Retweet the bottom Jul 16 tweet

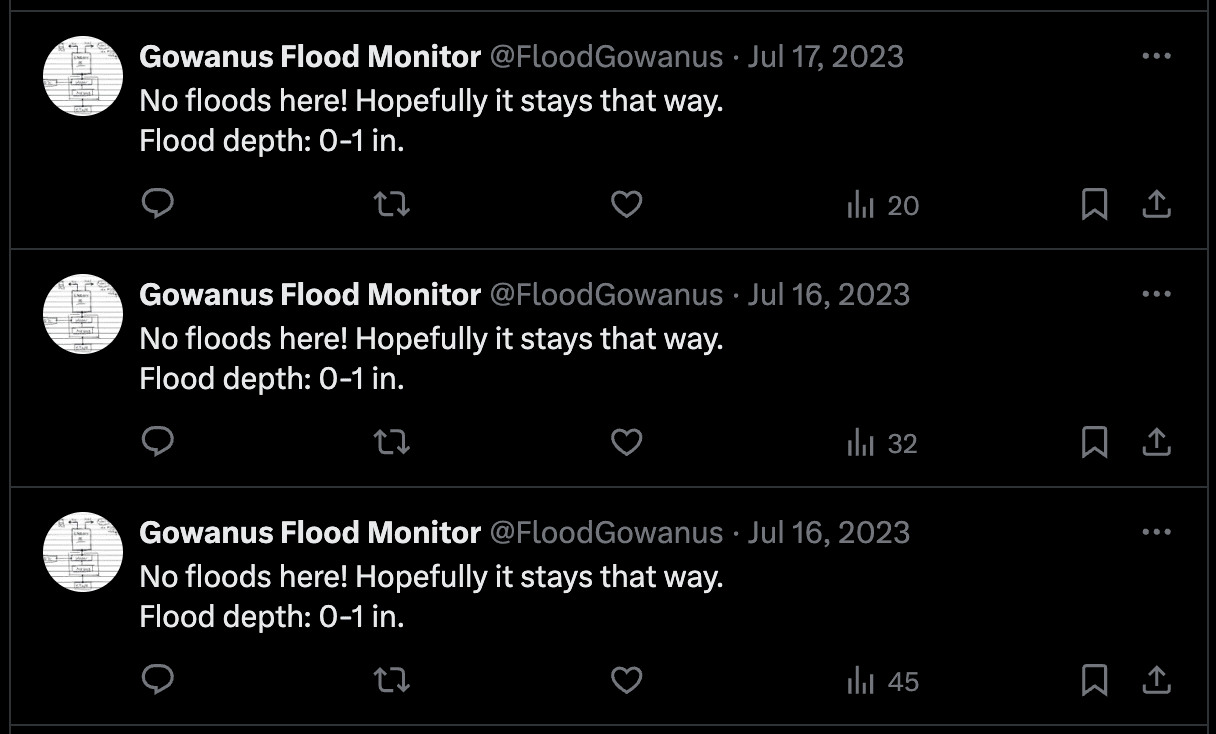click(x=391, y=680)
